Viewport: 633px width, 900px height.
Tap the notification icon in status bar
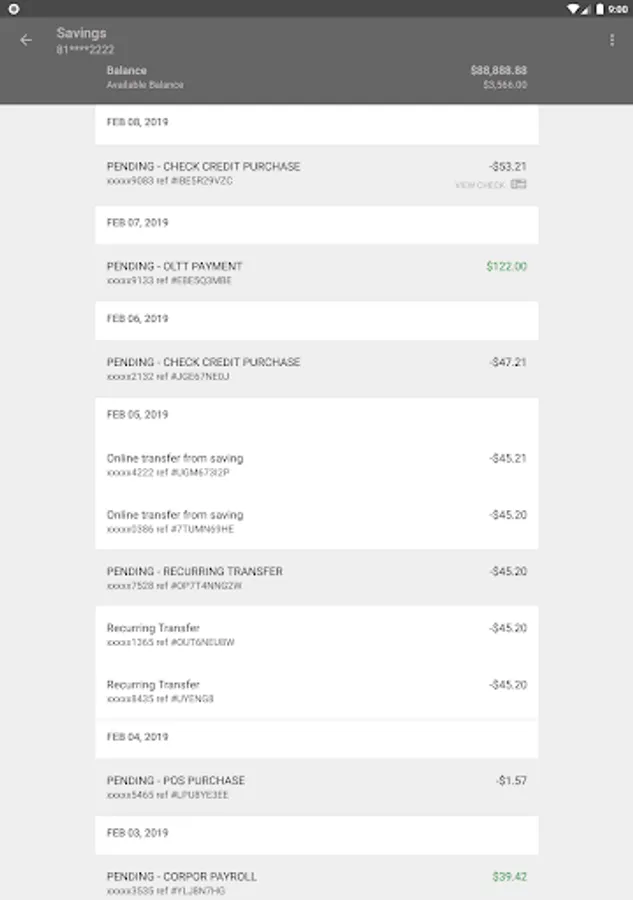tap(14, 8)
